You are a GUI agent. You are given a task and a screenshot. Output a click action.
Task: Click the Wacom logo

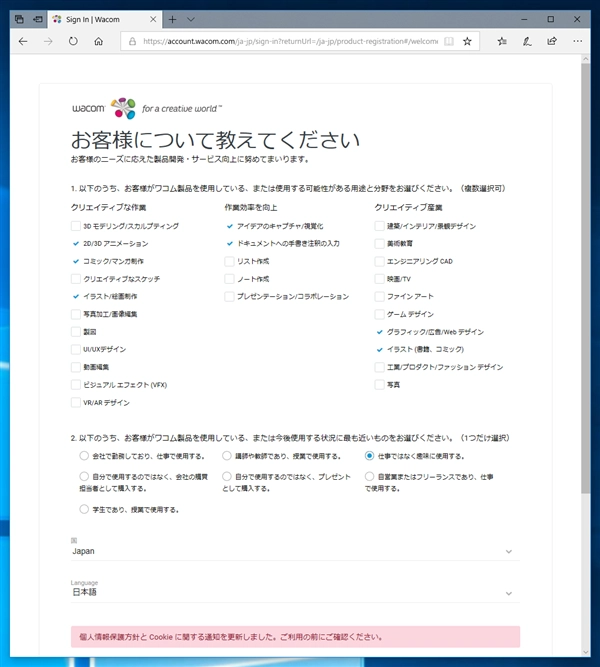(x=104, y=108)
